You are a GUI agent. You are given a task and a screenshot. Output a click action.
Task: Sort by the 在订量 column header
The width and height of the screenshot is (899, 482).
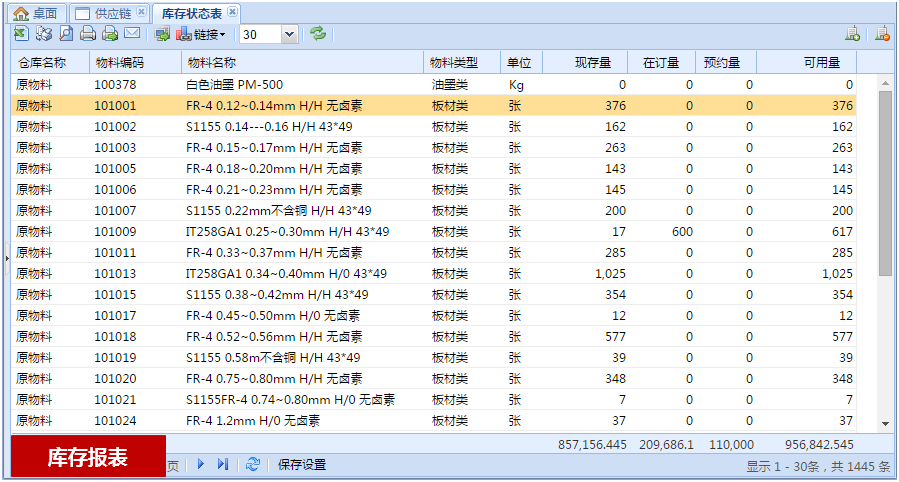[662, 62]
